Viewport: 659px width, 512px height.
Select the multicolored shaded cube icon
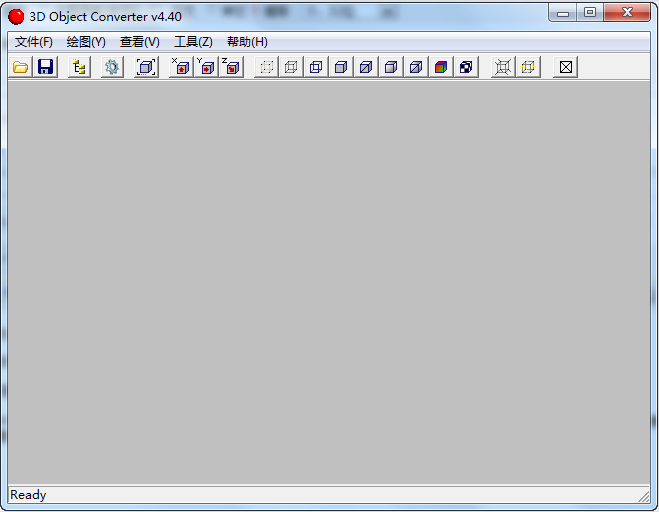tap(441, 67)
